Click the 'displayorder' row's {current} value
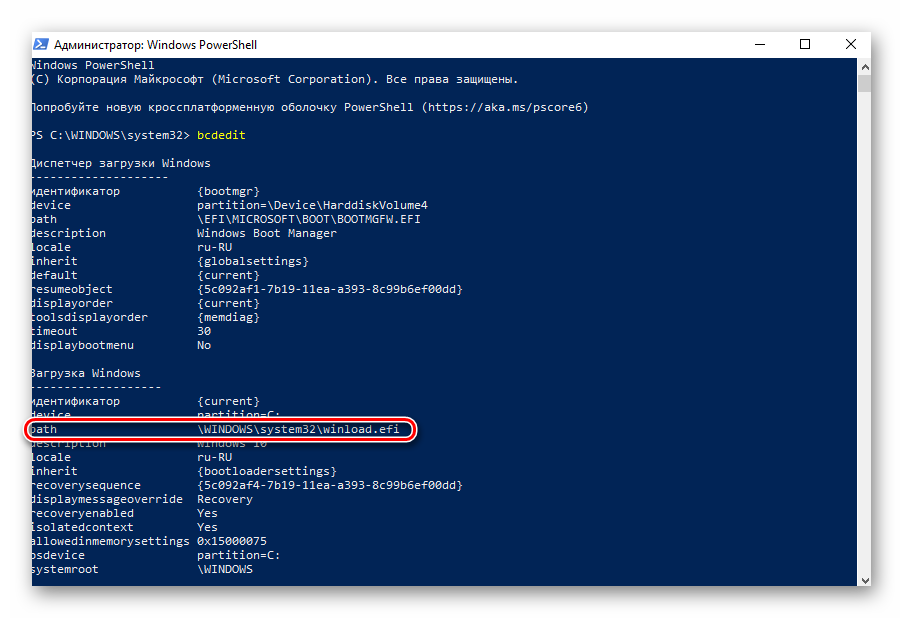 coord(228,304)
